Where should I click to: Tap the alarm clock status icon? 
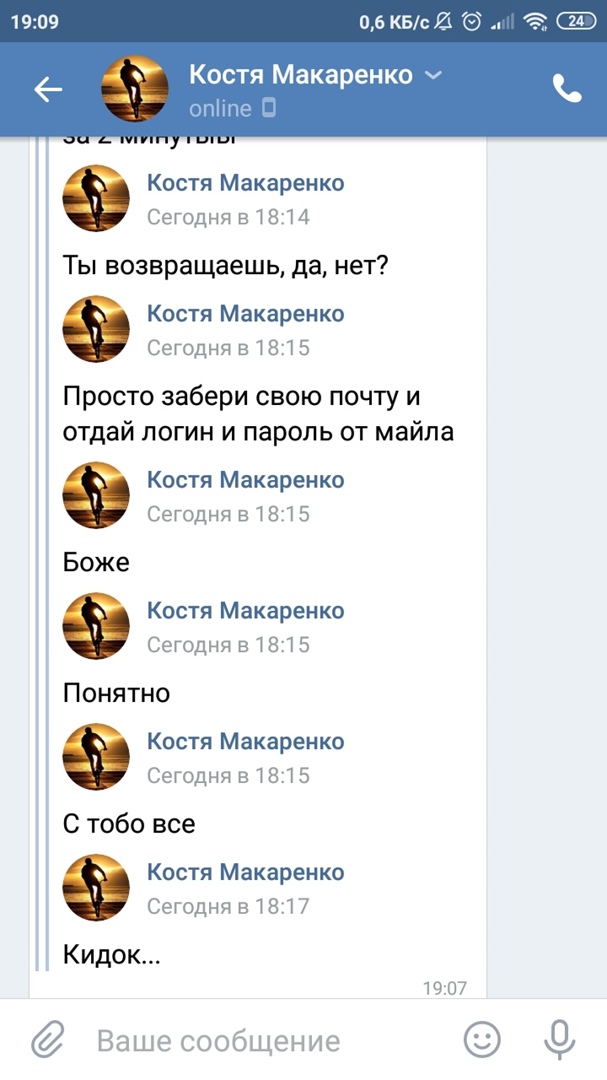point(471,21)
